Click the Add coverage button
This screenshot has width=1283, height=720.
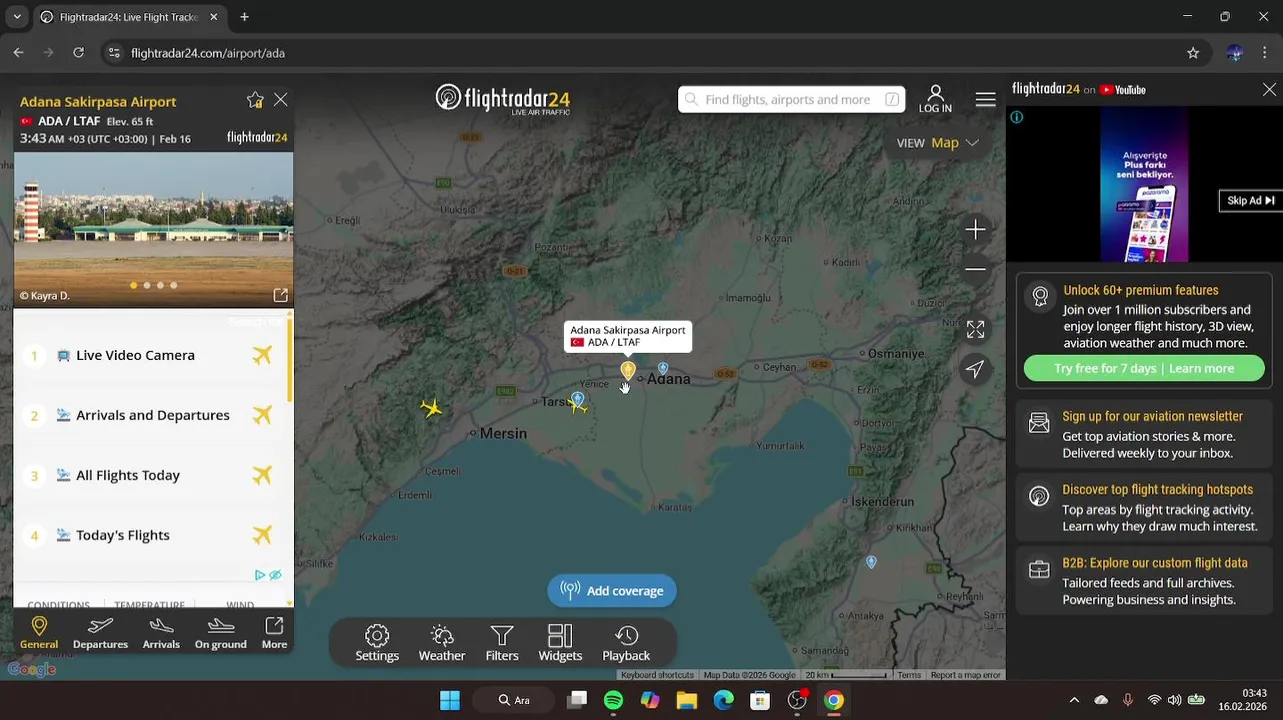point(612,591)
